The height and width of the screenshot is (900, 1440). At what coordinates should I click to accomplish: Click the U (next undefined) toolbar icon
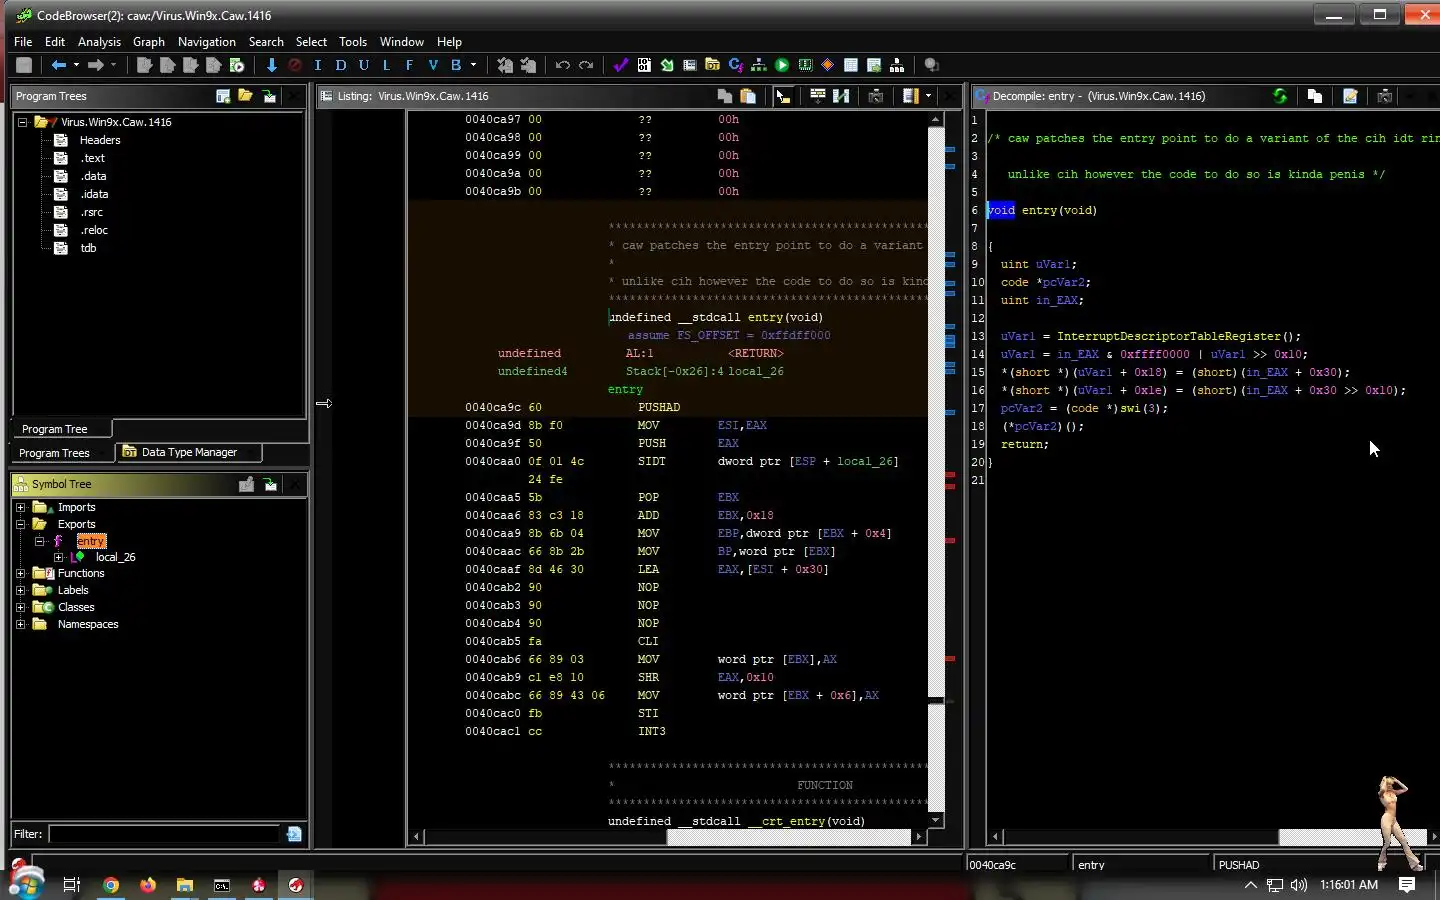pyautogui.click(x=364, y=65)
